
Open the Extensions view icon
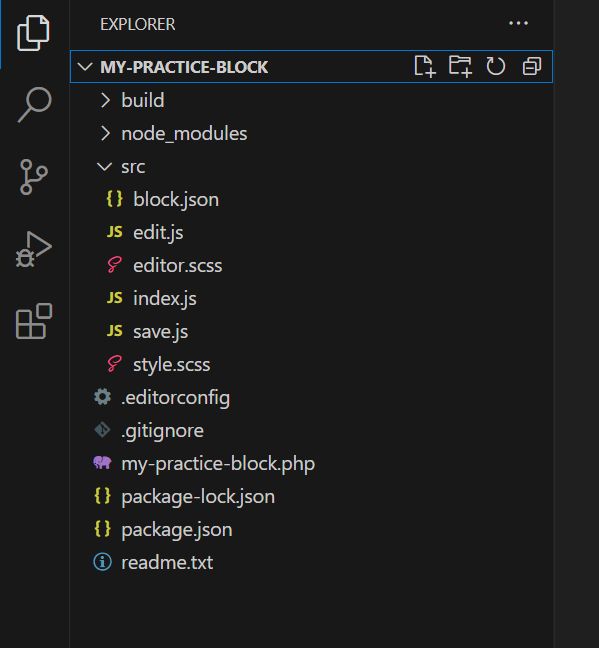tap(34, 321)
